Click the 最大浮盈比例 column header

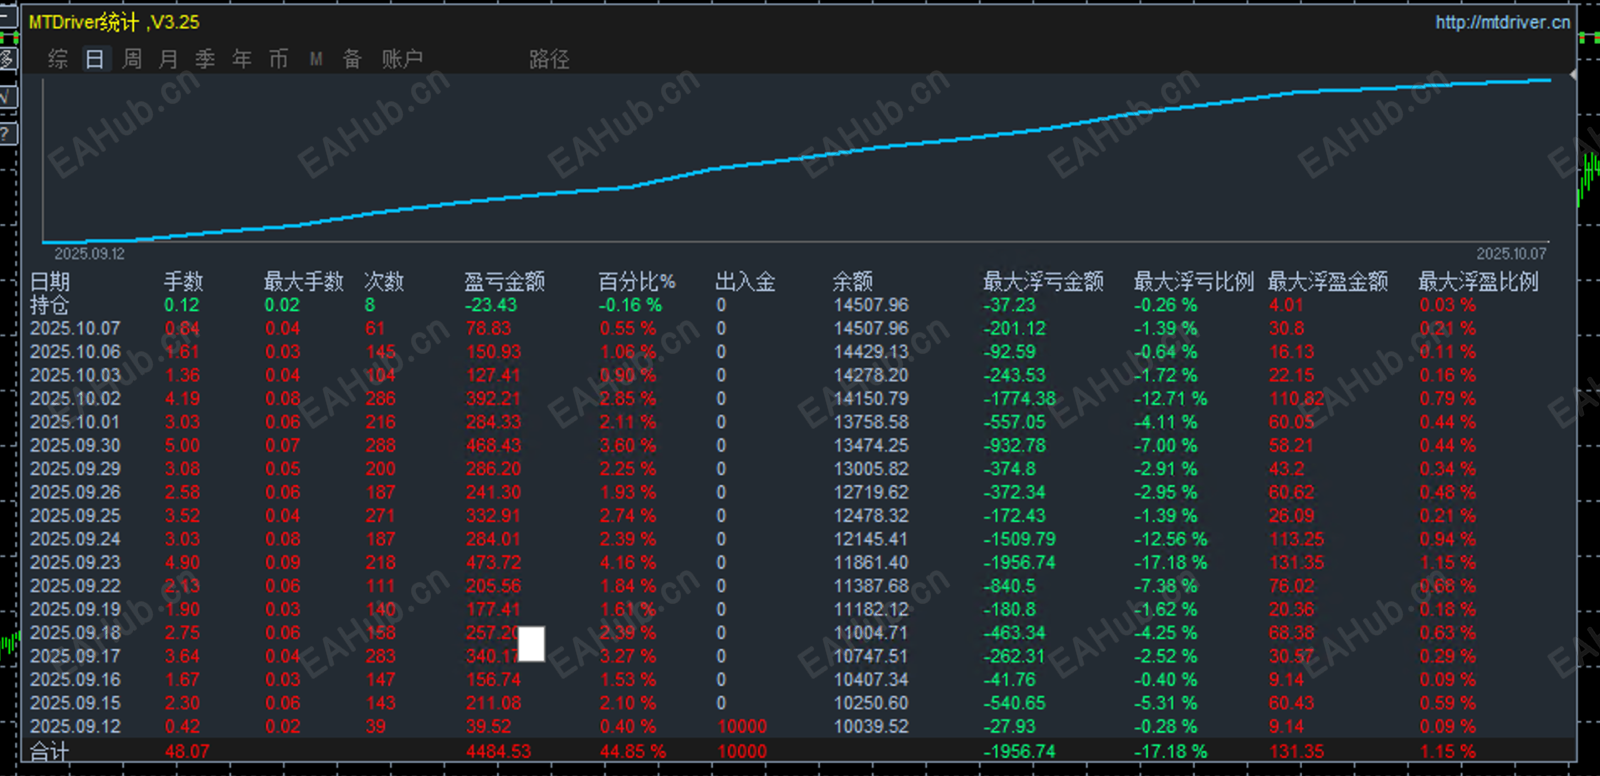[1479, 282]
